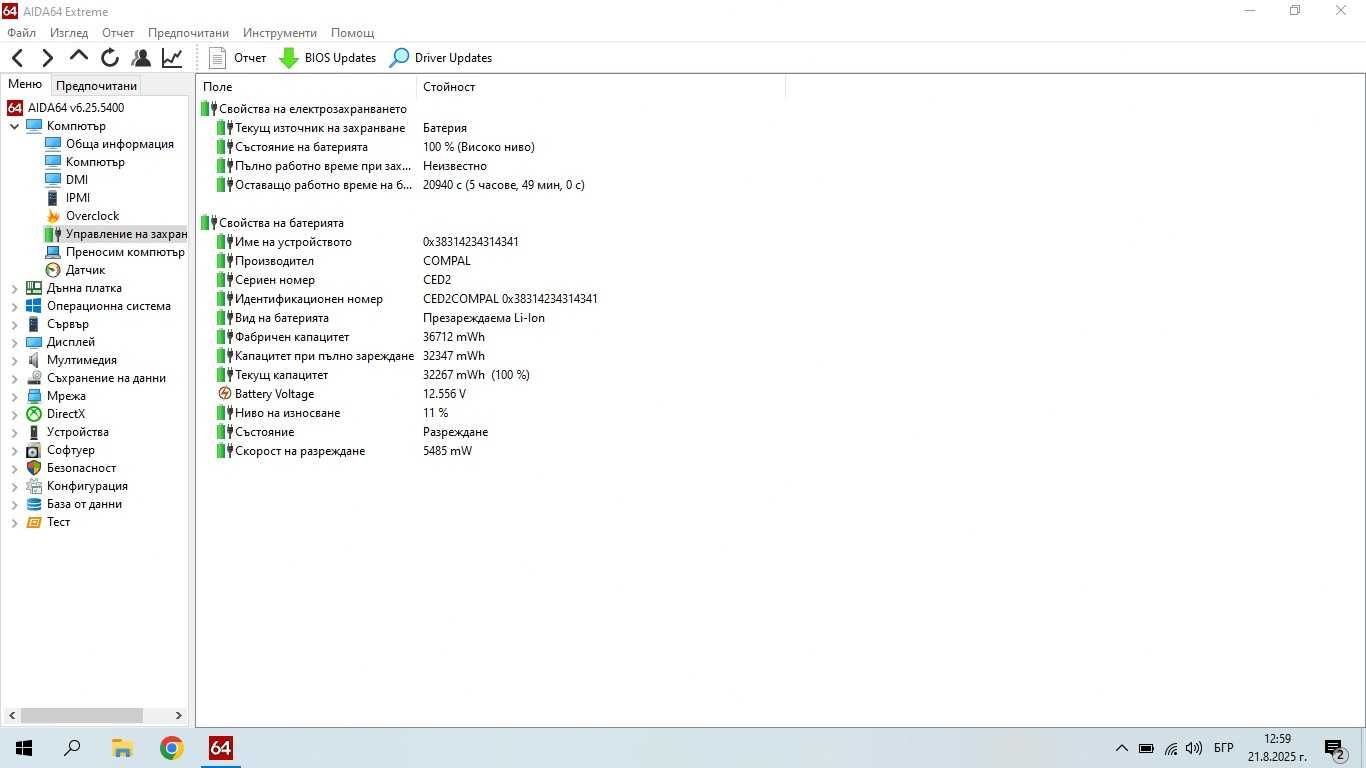Select the Свойства на батерията group row
1366x768 pixels.
click(272, 223)
